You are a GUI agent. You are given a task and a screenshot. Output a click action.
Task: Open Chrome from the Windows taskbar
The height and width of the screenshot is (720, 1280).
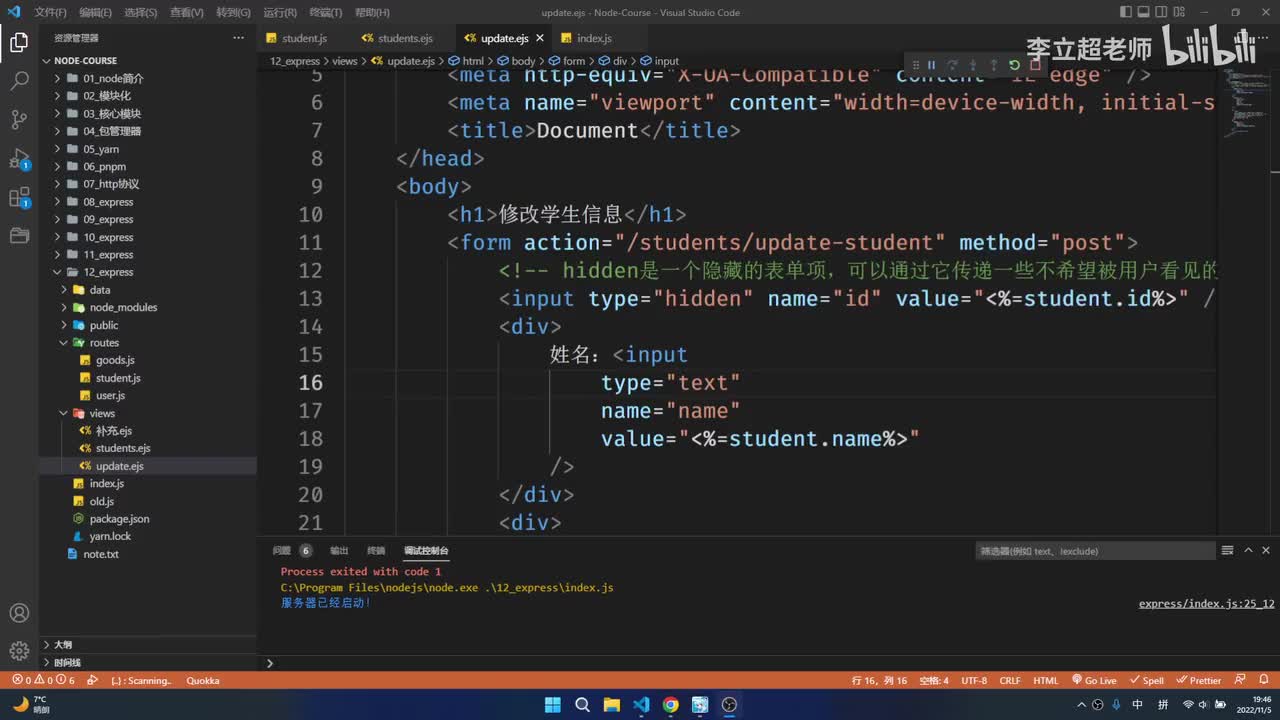point(670,705)
